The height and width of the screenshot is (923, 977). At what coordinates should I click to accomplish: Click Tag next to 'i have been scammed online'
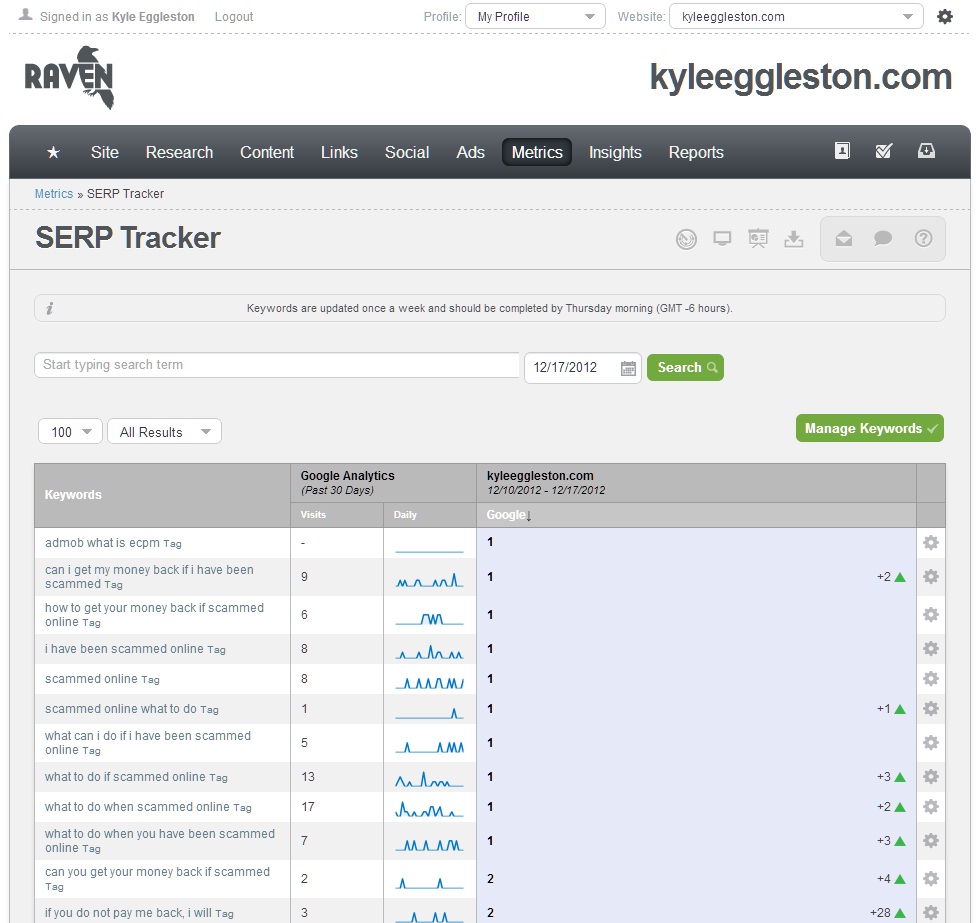pos(216,650)
